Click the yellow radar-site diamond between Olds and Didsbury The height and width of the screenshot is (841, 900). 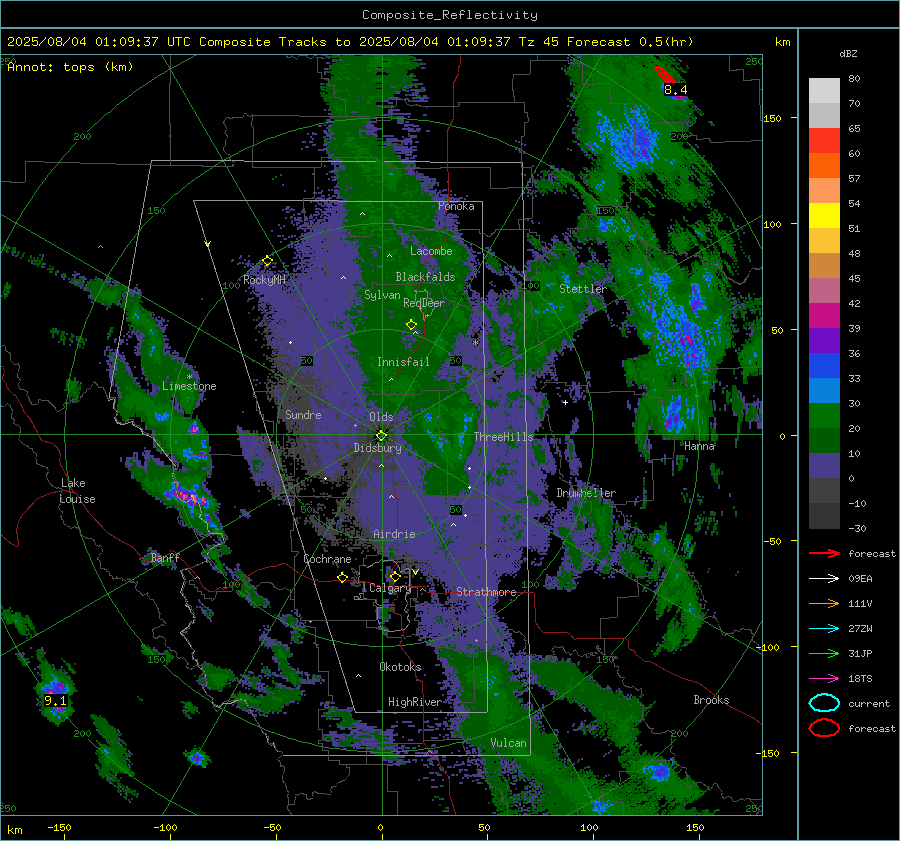point(381,436)
